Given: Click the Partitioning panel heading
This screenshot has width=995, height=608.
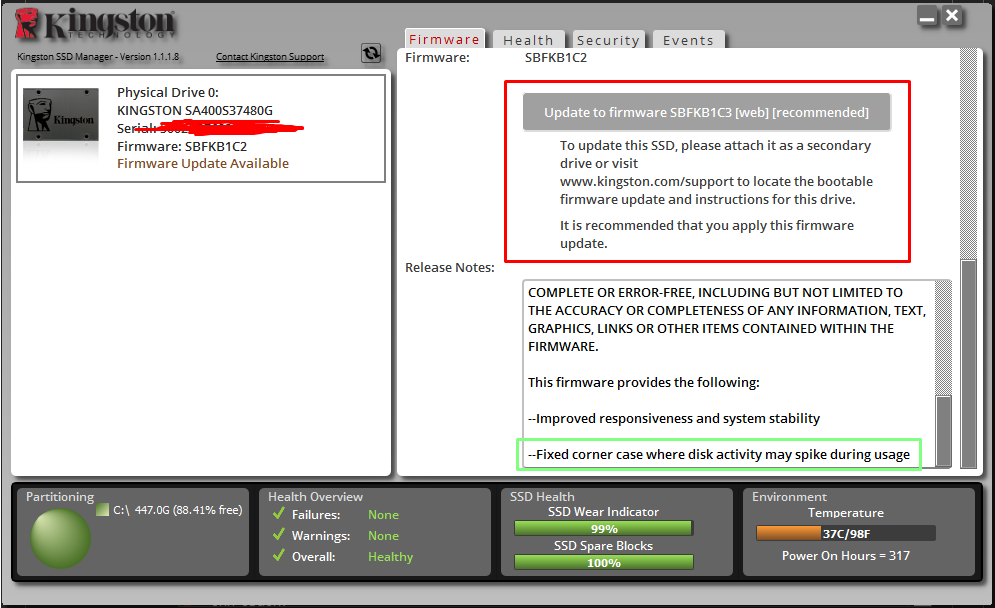Looking at the screenshot, I should pyautogui.click(x=60, y=496).
